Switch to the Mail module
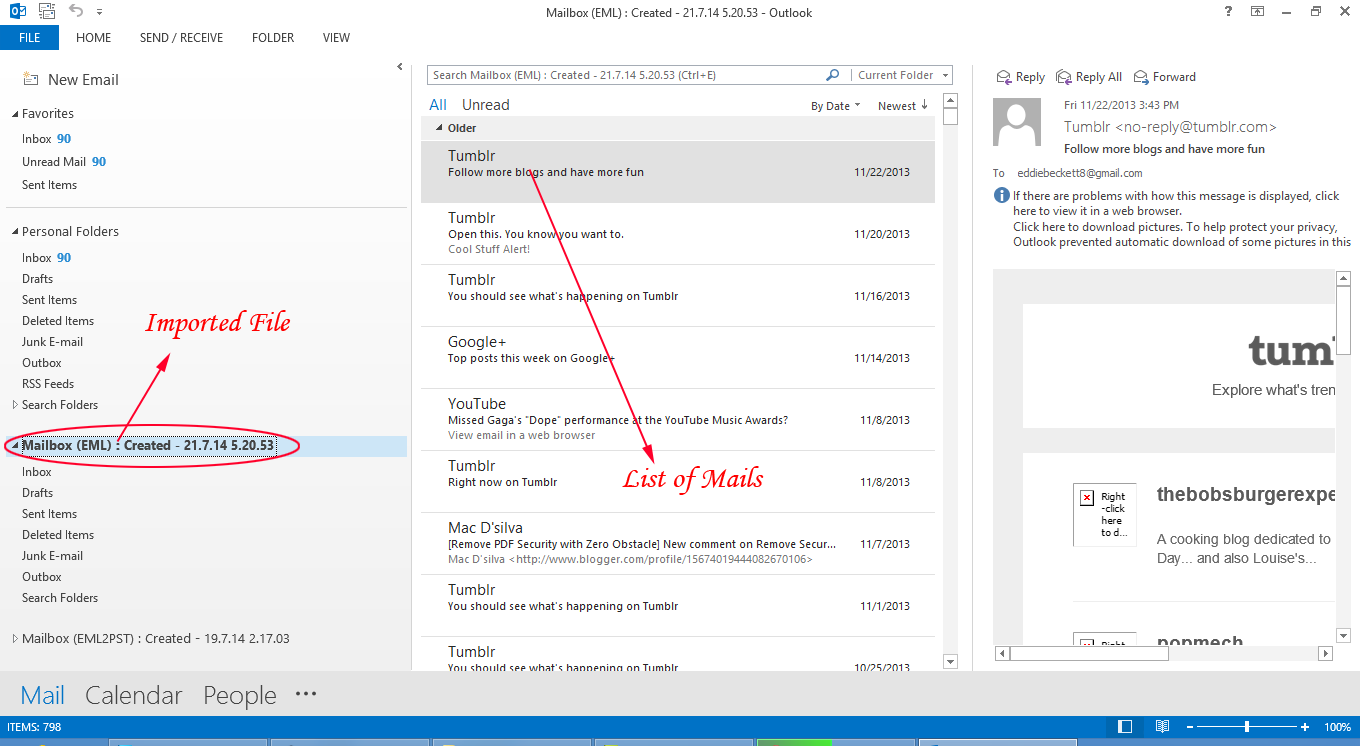 (43, 695)
